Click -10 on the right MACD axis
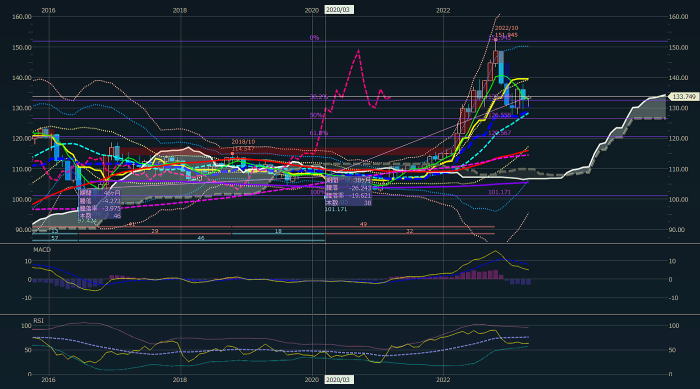This screenshot has width=700, height=389. coord(674,298)
